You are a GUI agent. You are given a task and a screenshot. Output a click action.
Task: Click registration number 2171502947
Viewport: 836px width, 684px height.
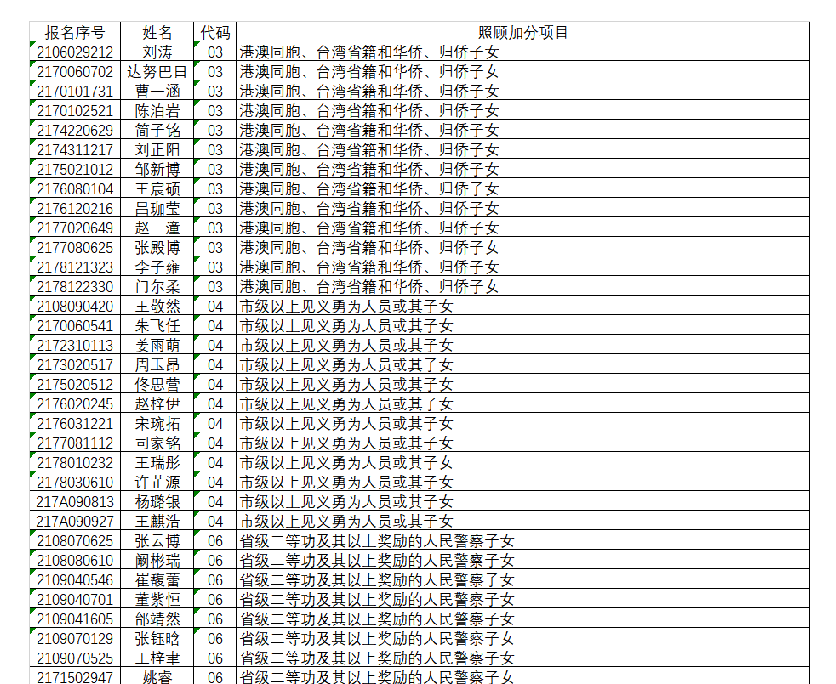[75, 677]
